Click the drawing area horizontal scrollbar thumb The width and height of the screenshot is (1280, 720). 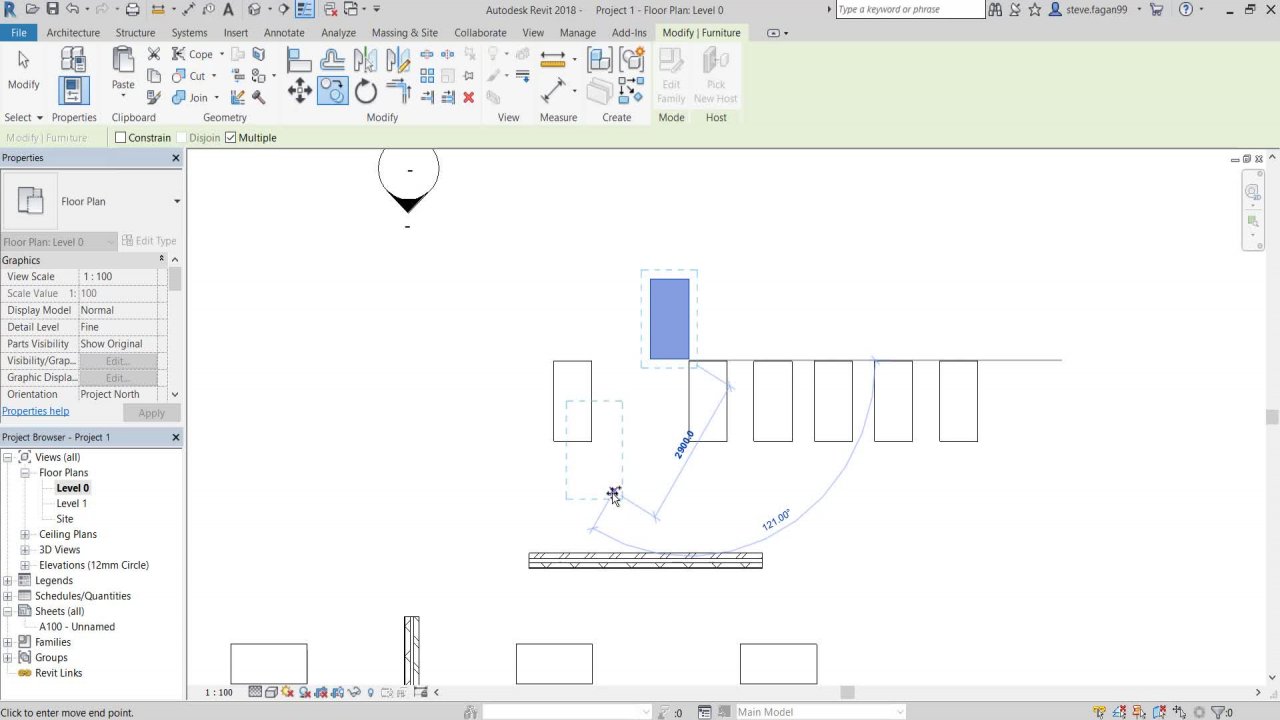[x=847, y=692]
